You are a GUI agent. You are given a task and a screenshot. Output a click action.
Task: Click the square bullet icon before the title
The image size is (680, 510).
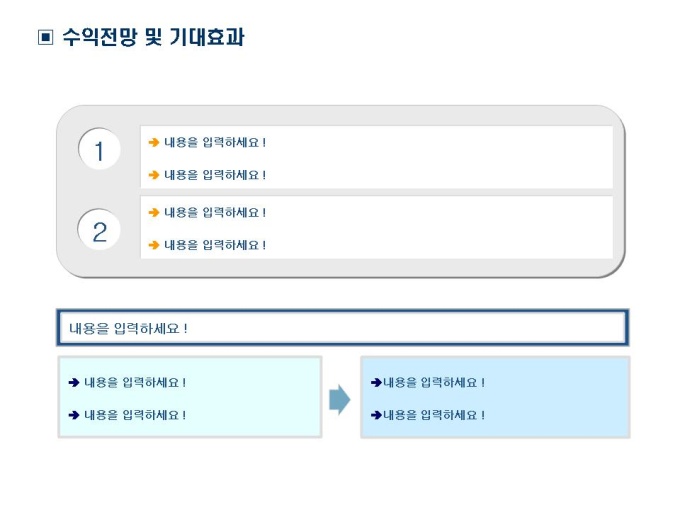tap(44, 39)
